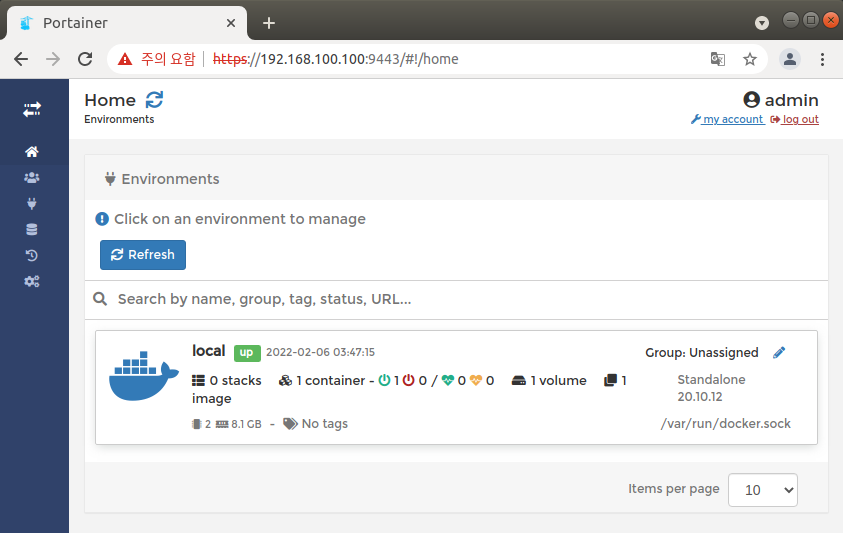
Task: Click the stacks list icon
Action: [x=198, y=381]
